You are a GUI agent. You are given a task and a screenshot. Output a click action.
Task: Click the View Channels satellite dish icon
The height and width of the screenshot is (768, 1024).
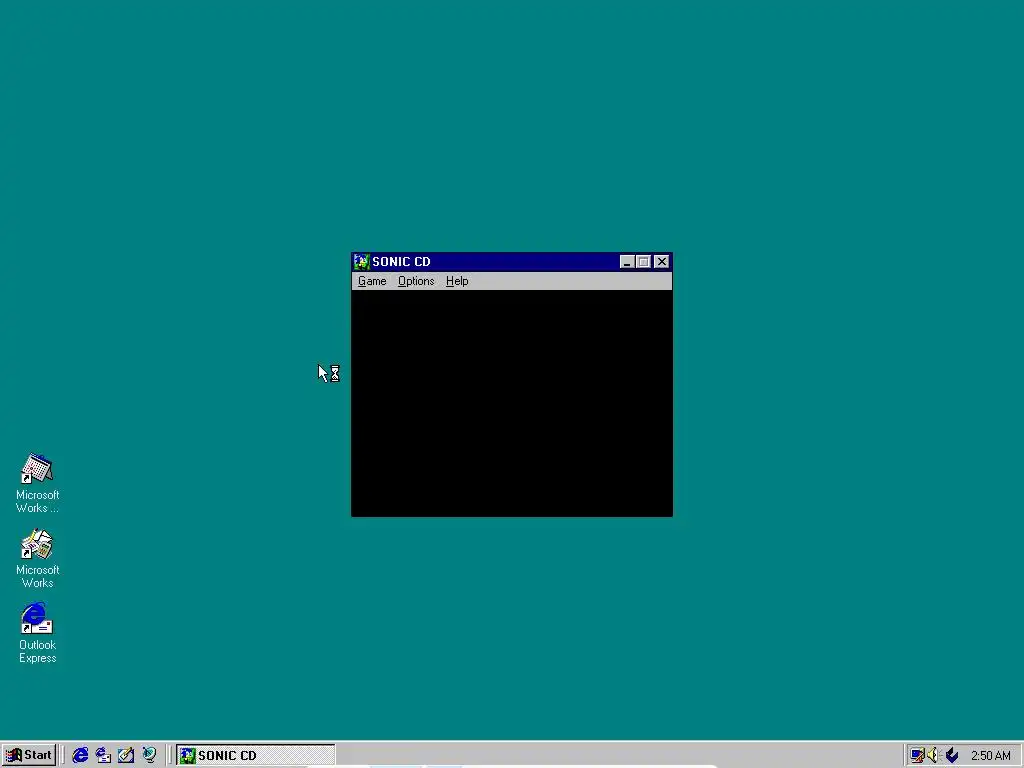coord(150,755)
